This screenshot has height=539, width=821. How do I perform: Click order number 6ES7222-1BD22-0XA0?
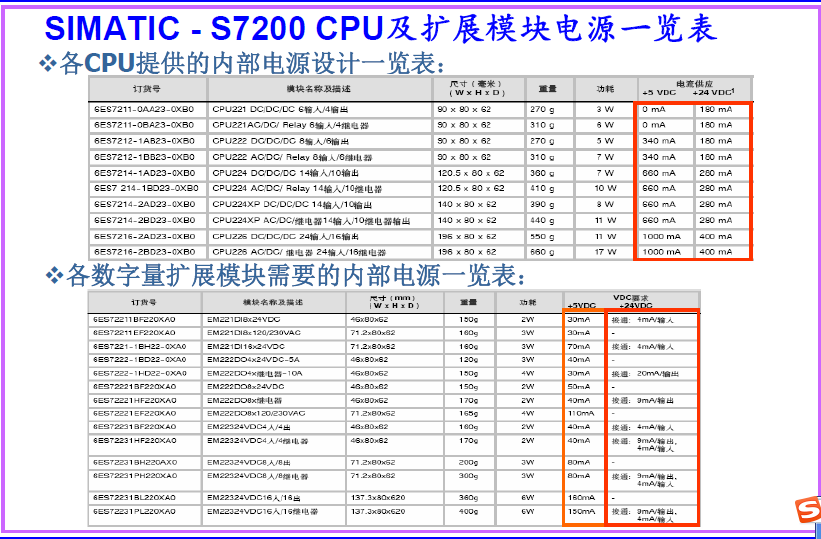(139, 360)
